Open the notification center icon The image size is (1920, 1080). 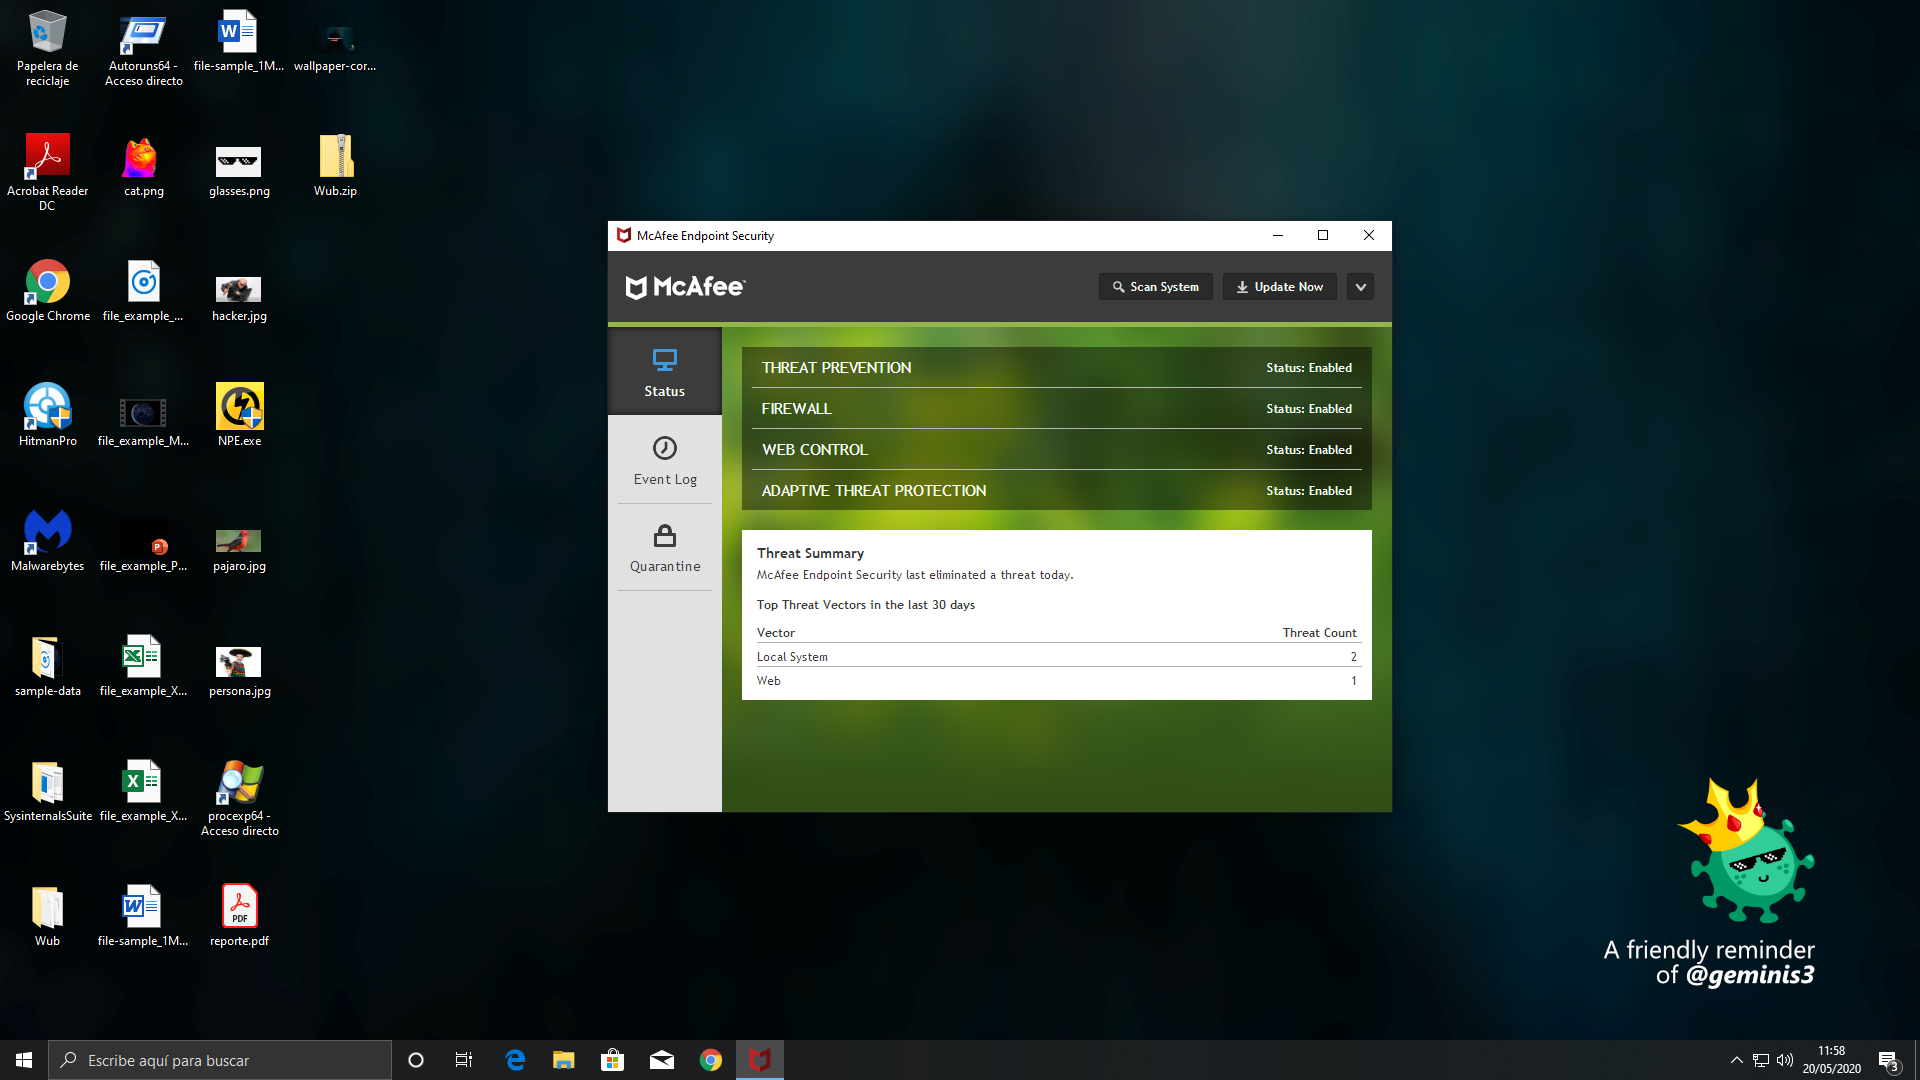(1888, 1060)
